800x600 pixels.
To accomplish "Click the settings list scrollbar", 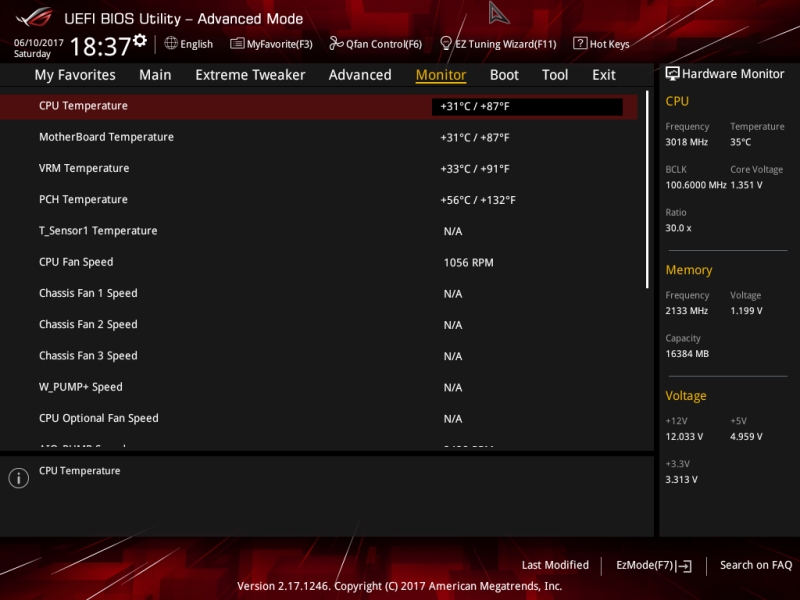I will pos(647,189).
